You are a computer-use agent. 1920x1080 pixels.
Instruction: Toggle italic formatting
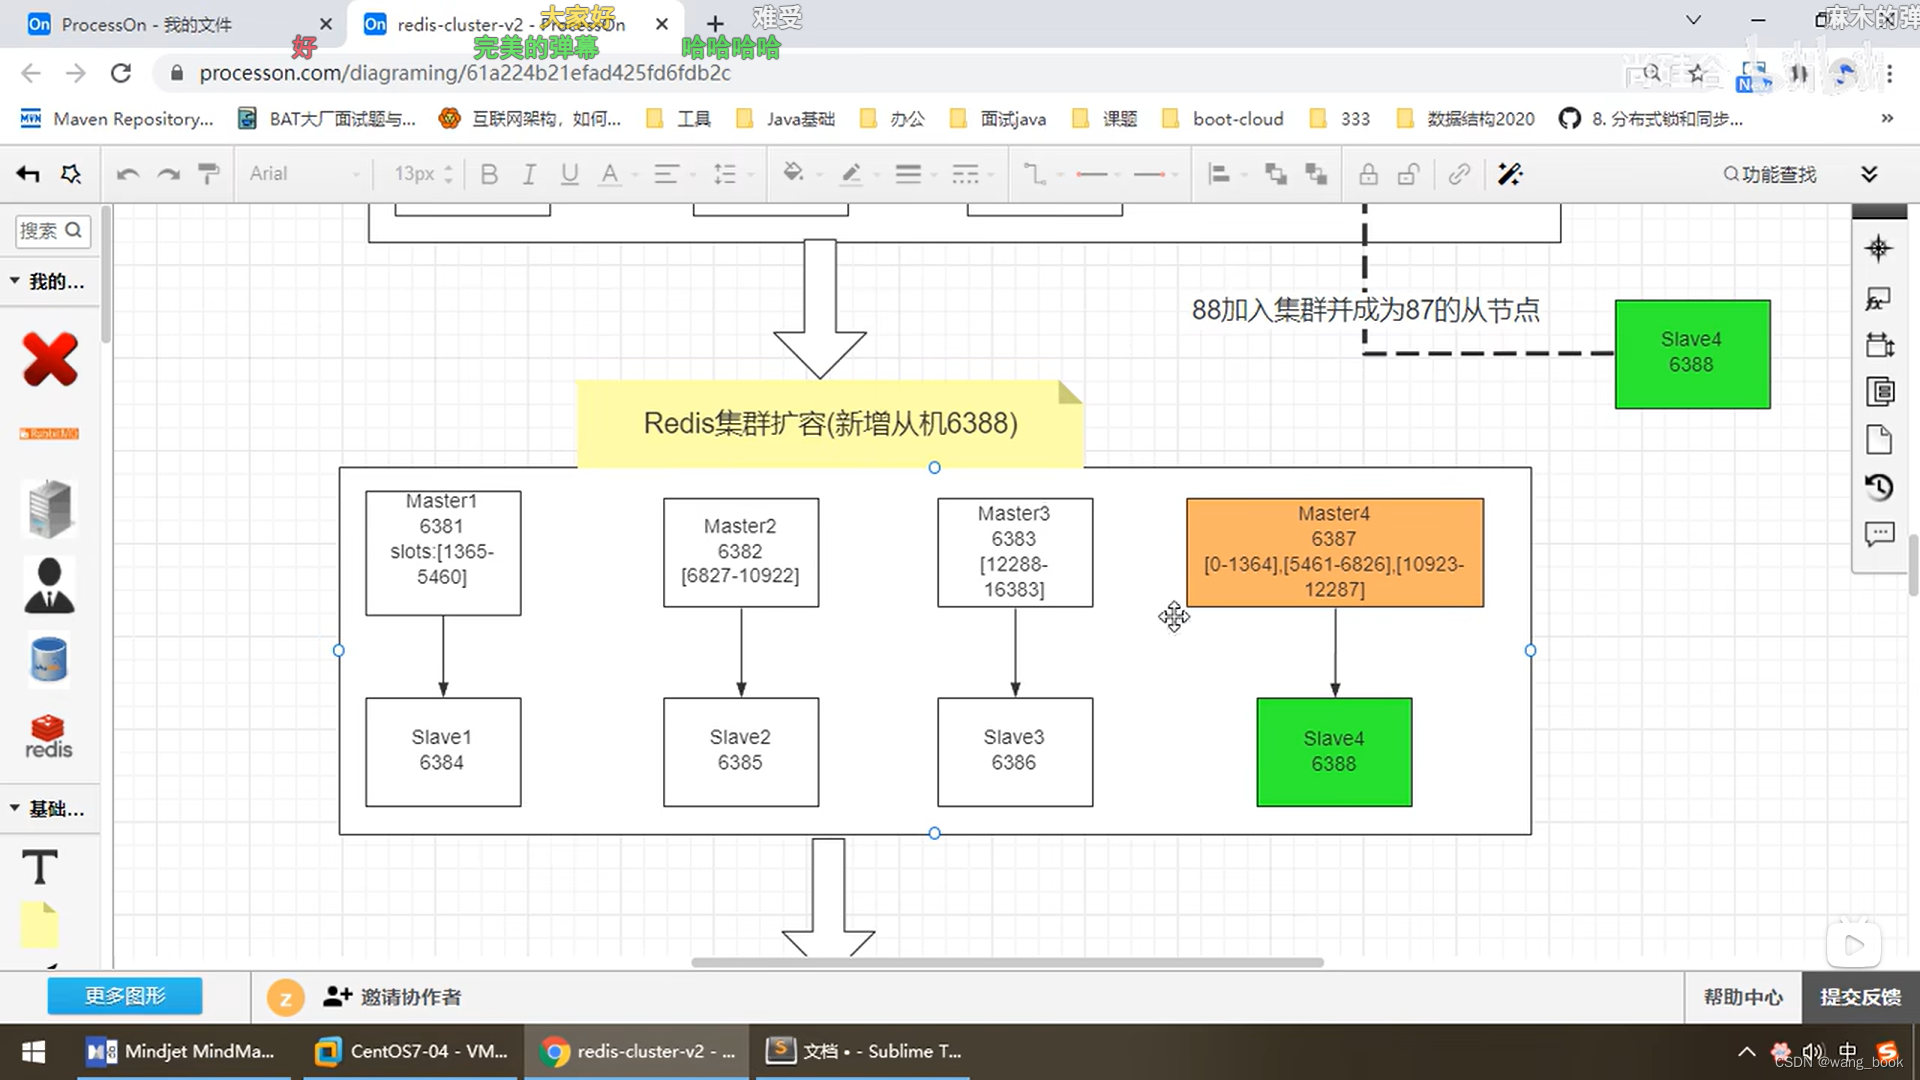(x=529, y=174)
